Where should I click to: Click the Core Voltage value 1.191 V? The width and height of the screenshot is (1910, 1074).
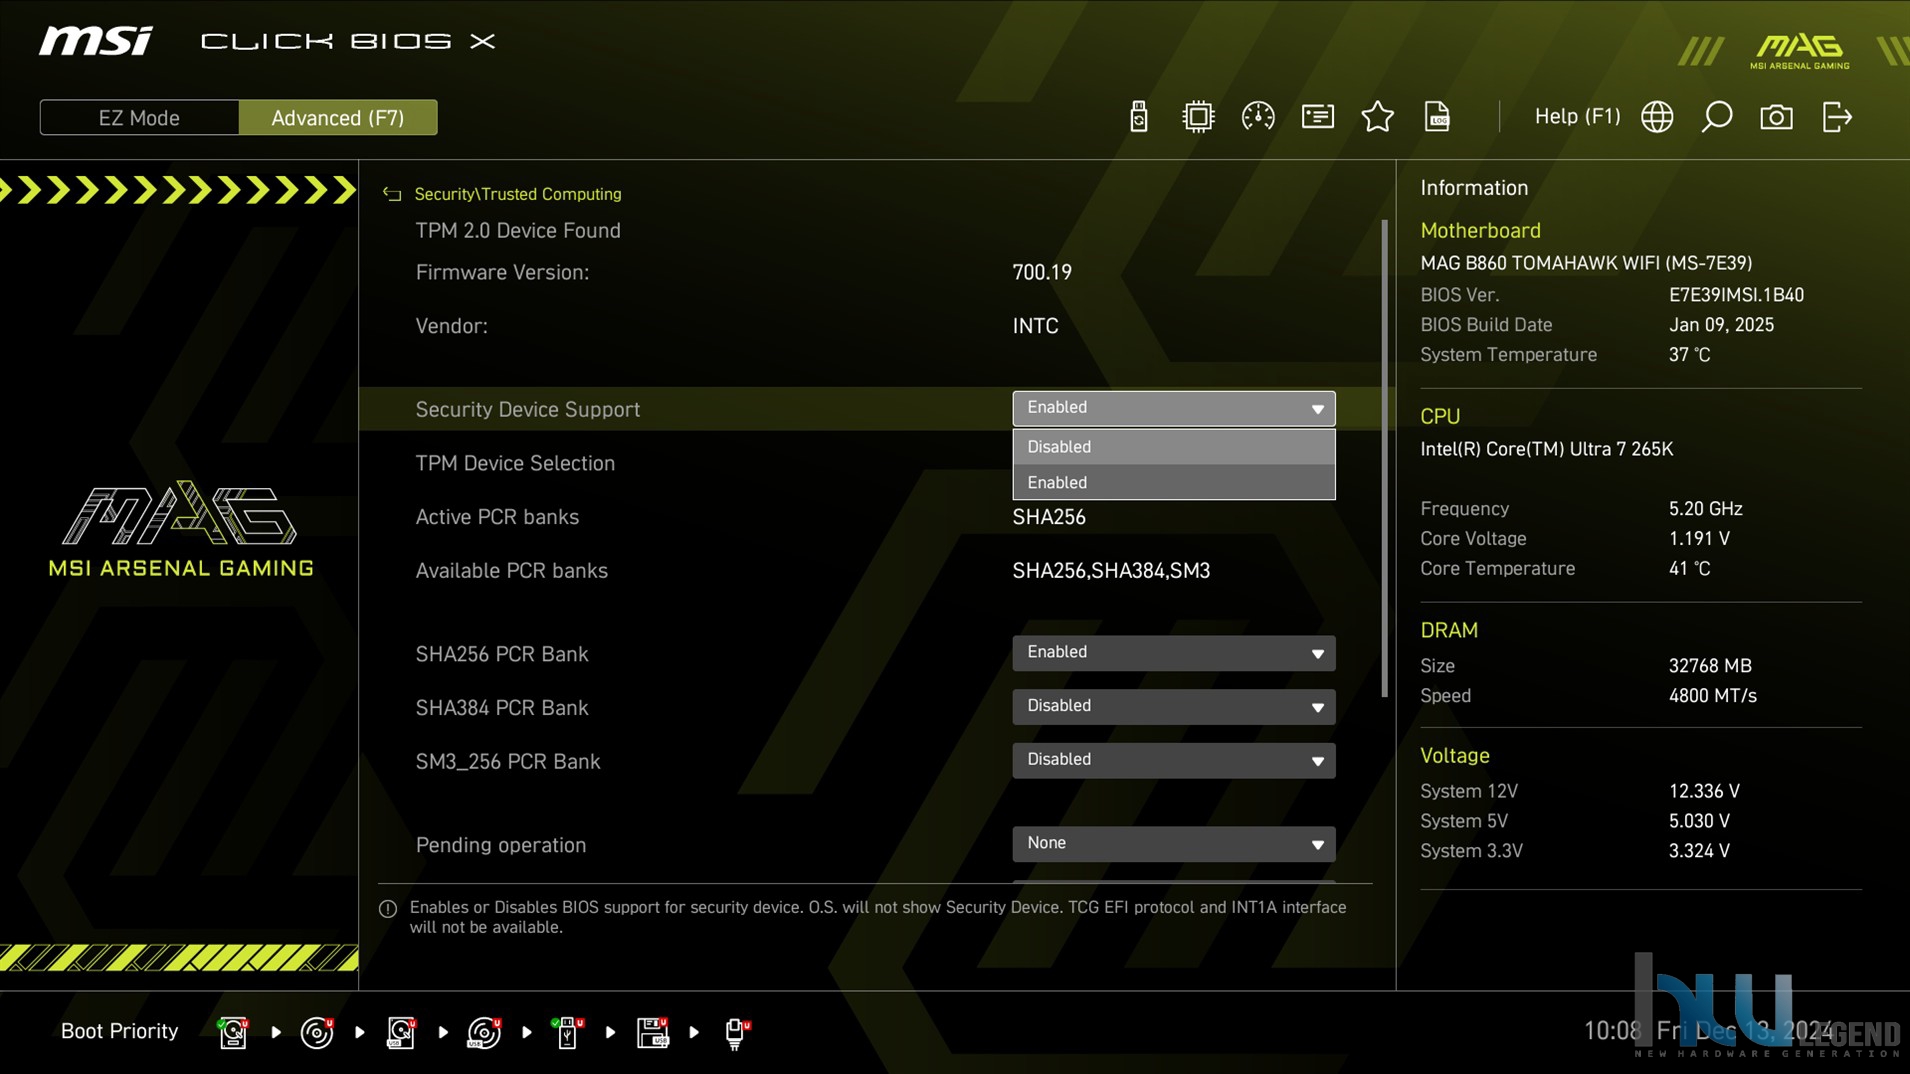[x=1699, y=539]
